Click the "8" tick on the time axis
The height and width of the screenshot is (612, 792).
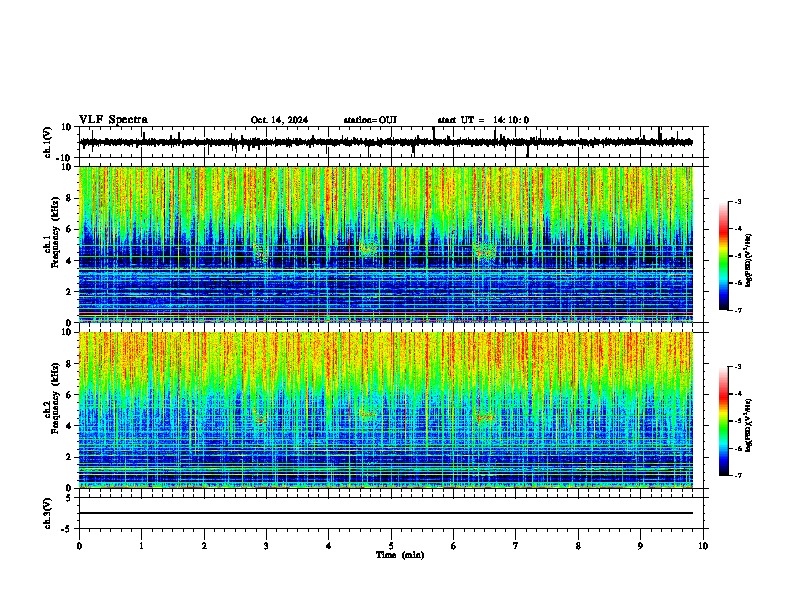pos(578,546)
